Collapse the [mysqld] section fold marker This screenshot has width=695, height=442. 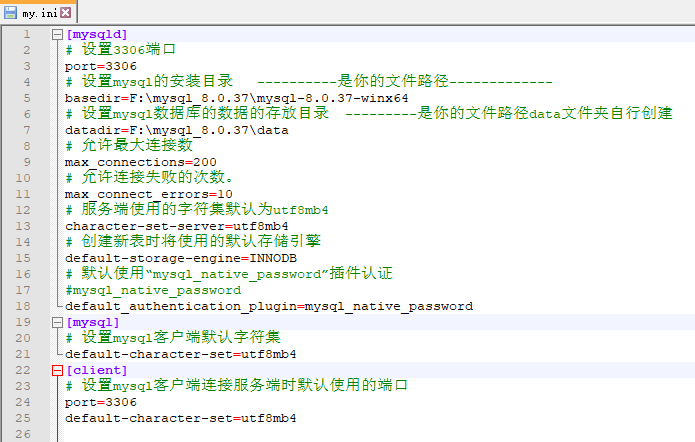tap(57, 35)
